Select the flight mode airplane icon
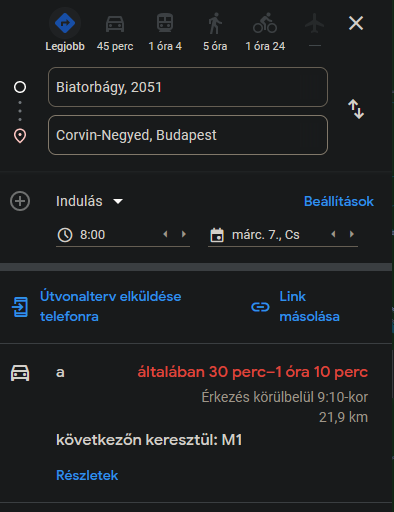Viewport: 394px width, 512px height. coord(314,24)
